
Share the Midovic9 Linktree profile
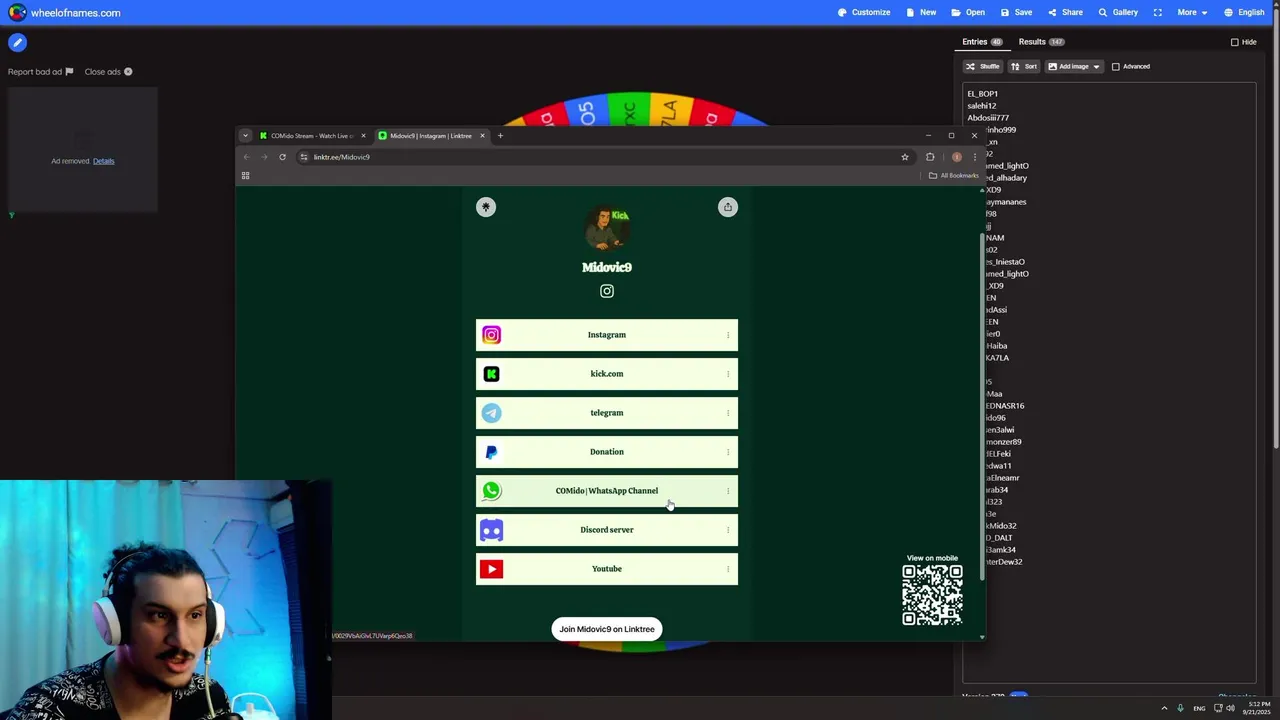[728, 207]
